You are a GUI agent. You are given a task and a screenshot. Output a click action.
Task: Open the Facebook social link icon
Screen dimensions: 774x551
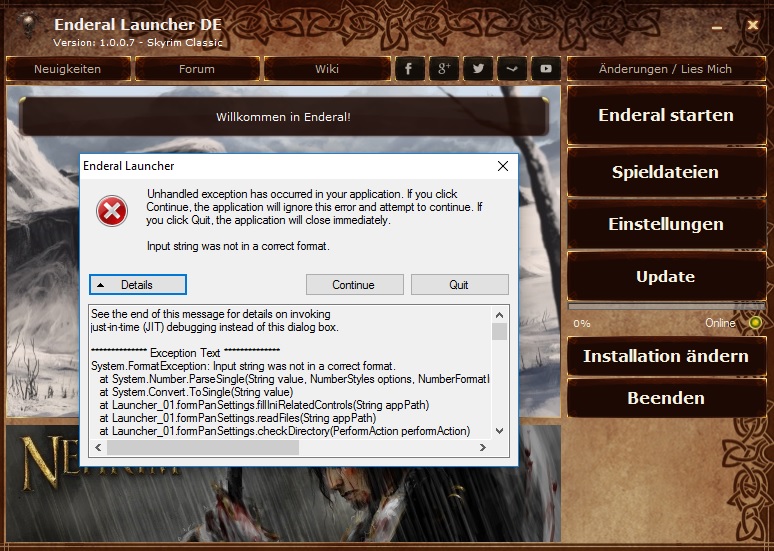click(x=410, y=69)
